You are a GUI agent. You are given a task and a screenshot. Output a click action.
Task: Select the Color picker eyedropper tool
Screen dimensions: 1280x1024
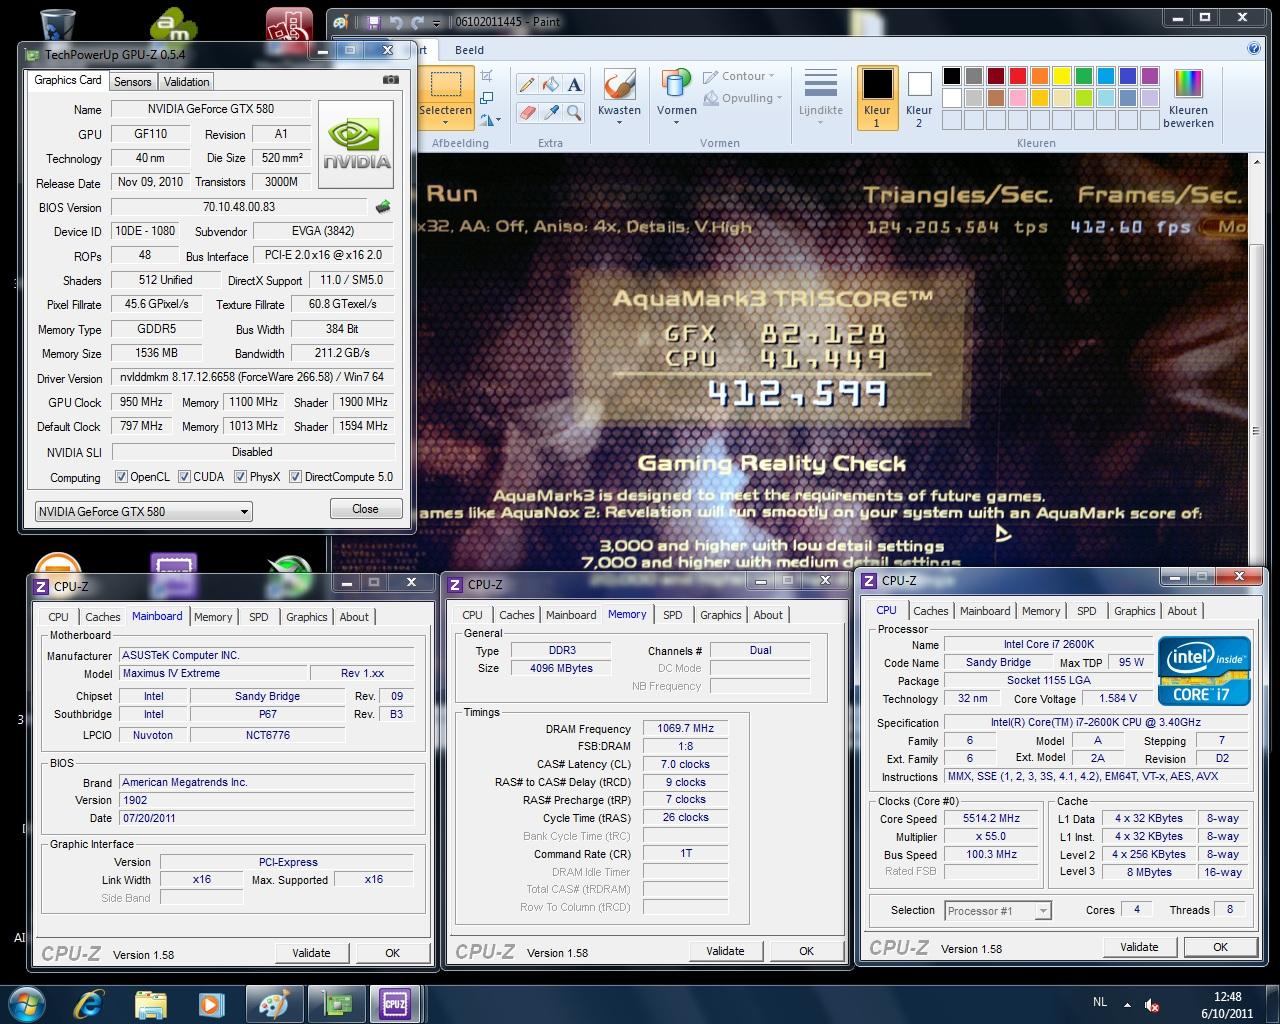[550, 113]
